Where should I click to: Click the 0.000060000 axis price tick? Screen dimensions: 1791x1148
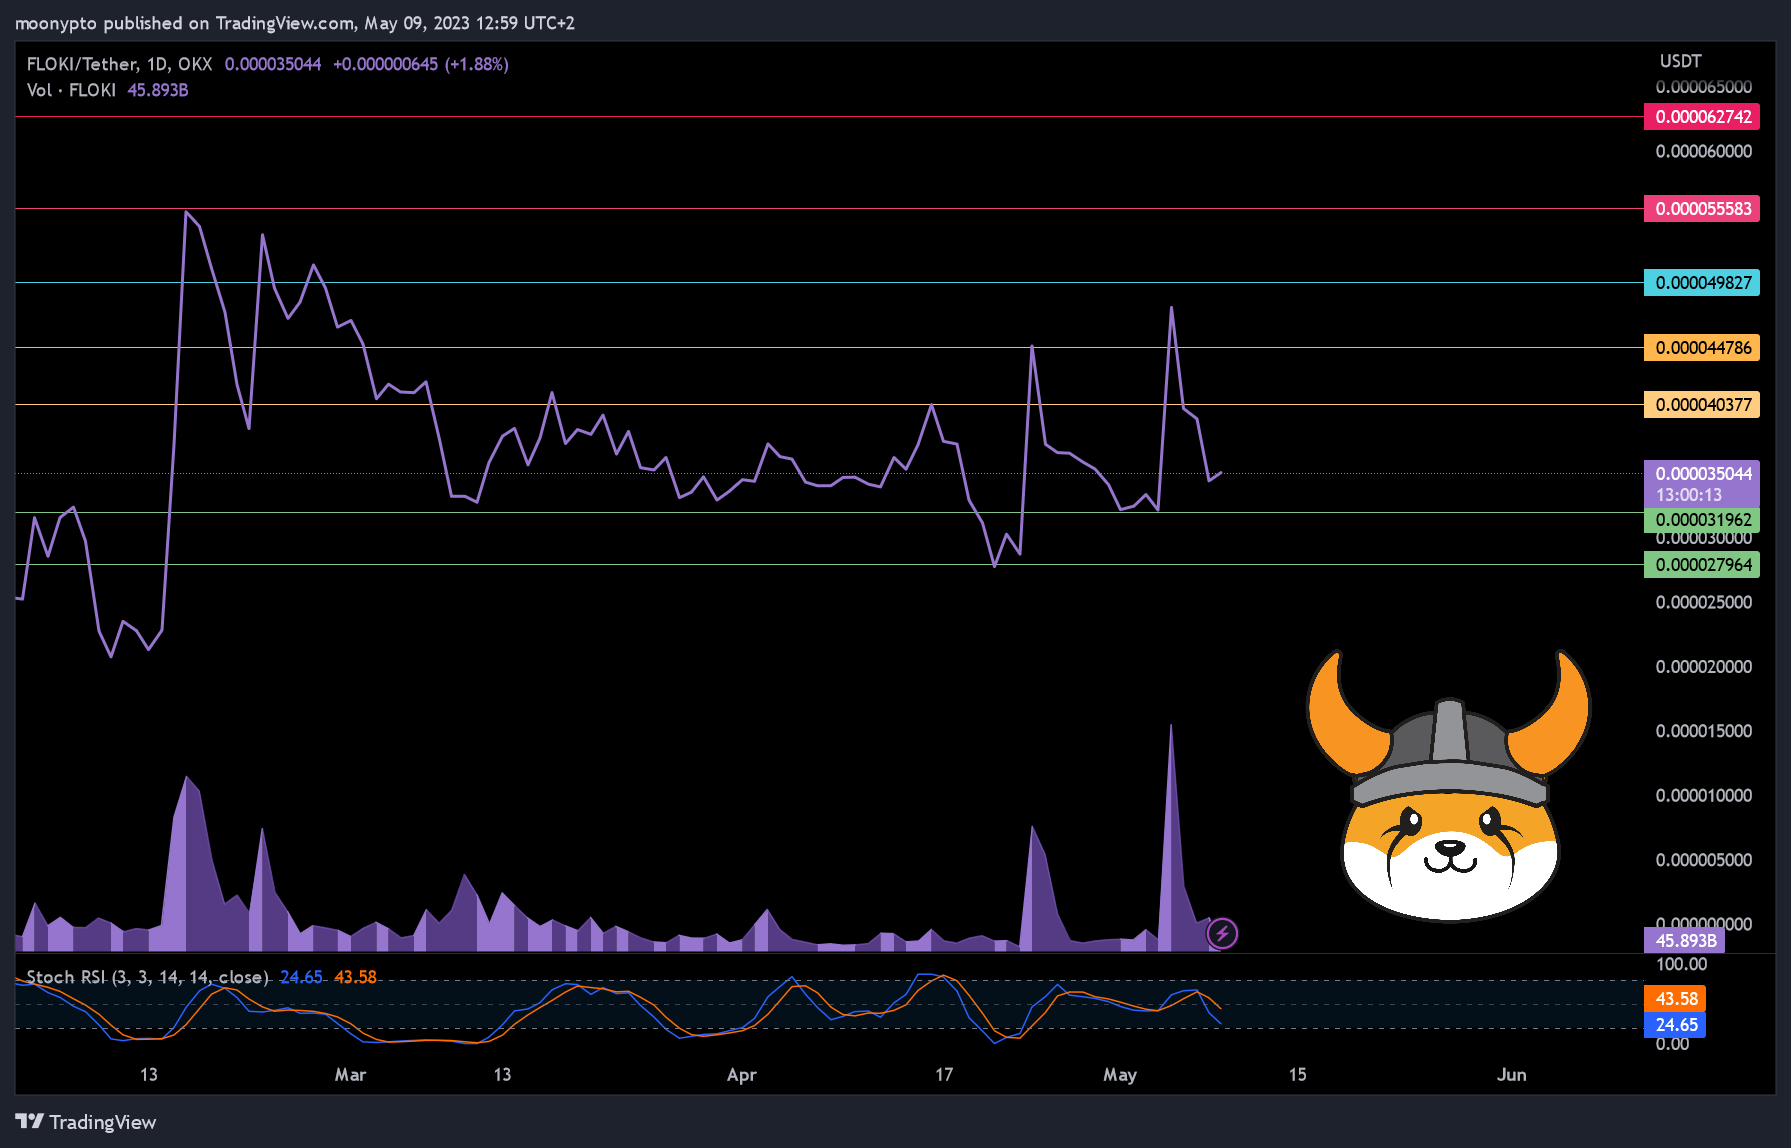pos(1703,152)
